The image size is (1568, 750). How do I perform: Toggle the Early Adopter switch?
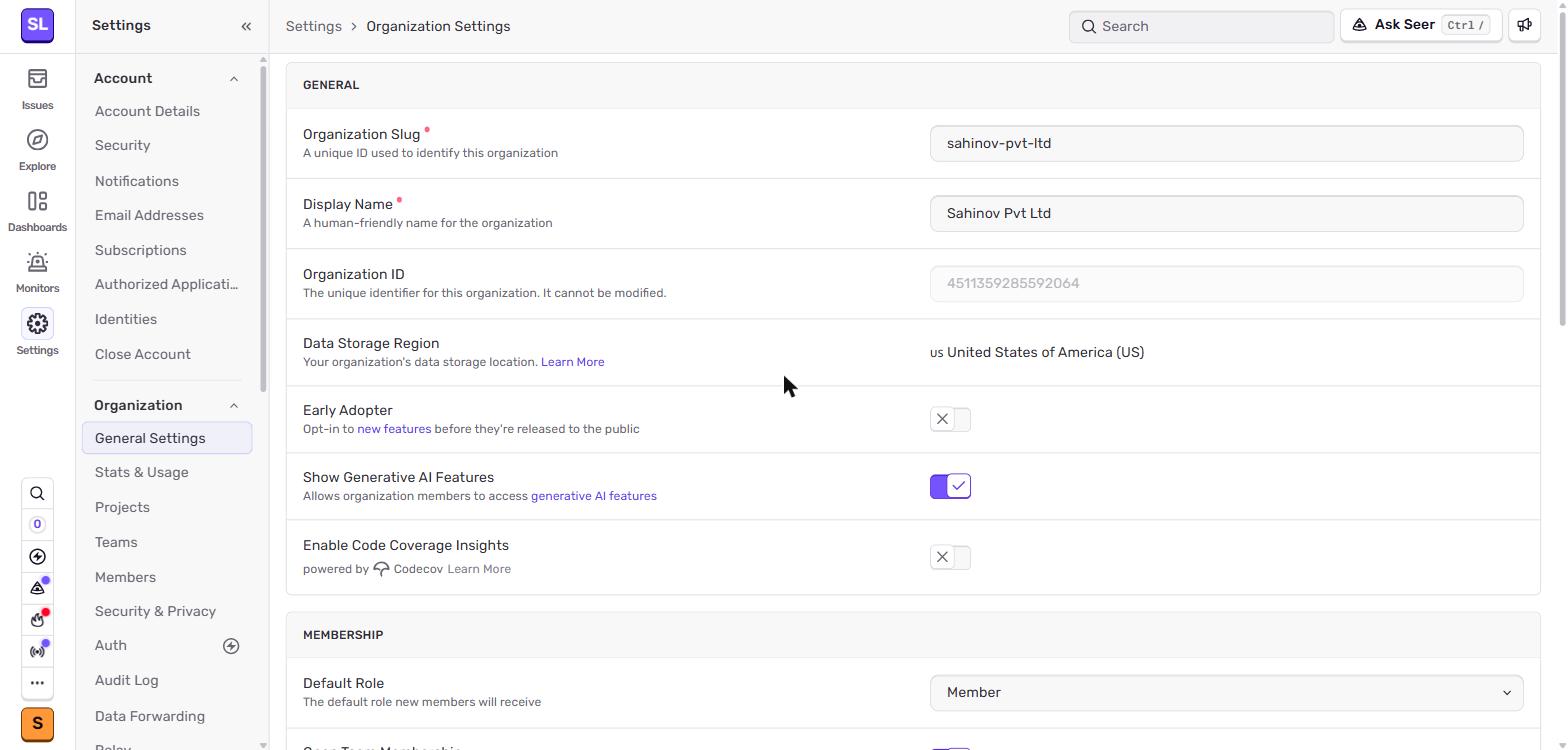950,419
